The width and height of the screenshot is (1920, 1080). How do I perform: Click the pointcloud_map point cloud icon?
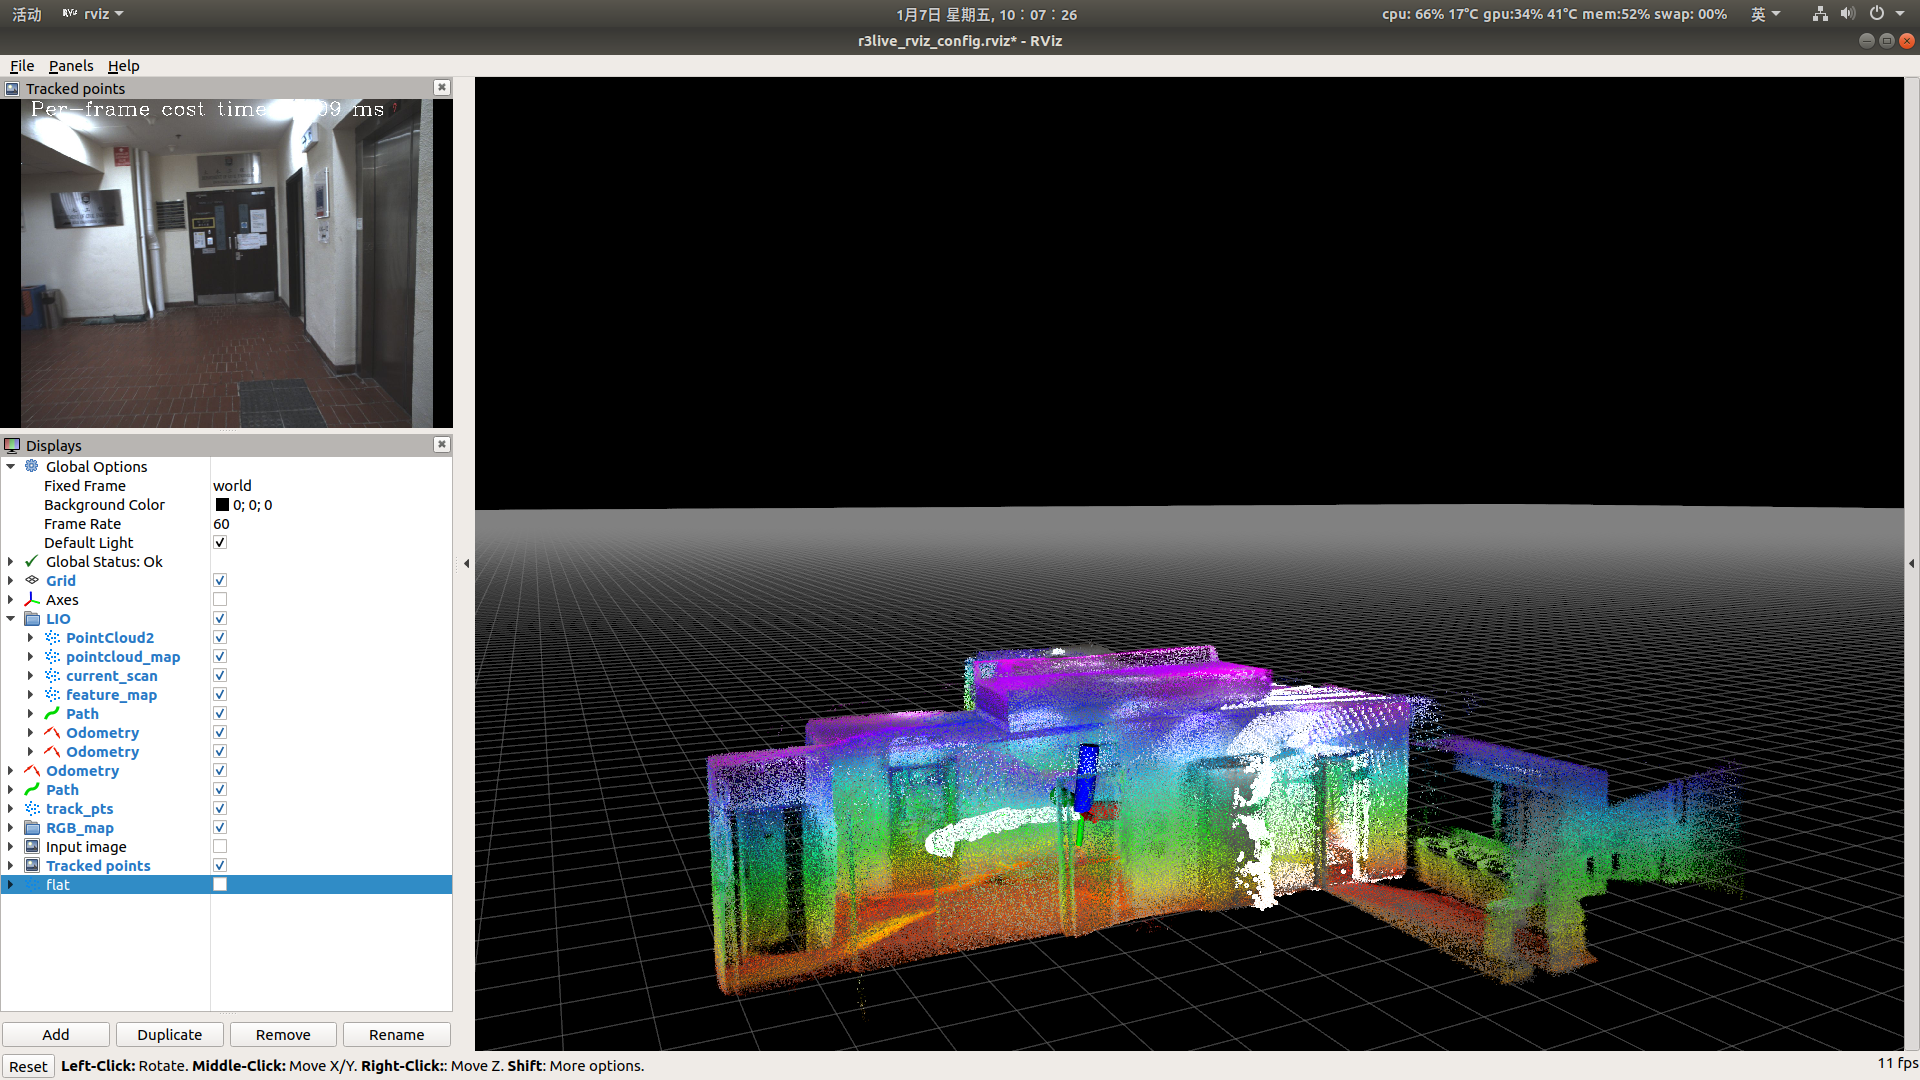click(52, 656)
